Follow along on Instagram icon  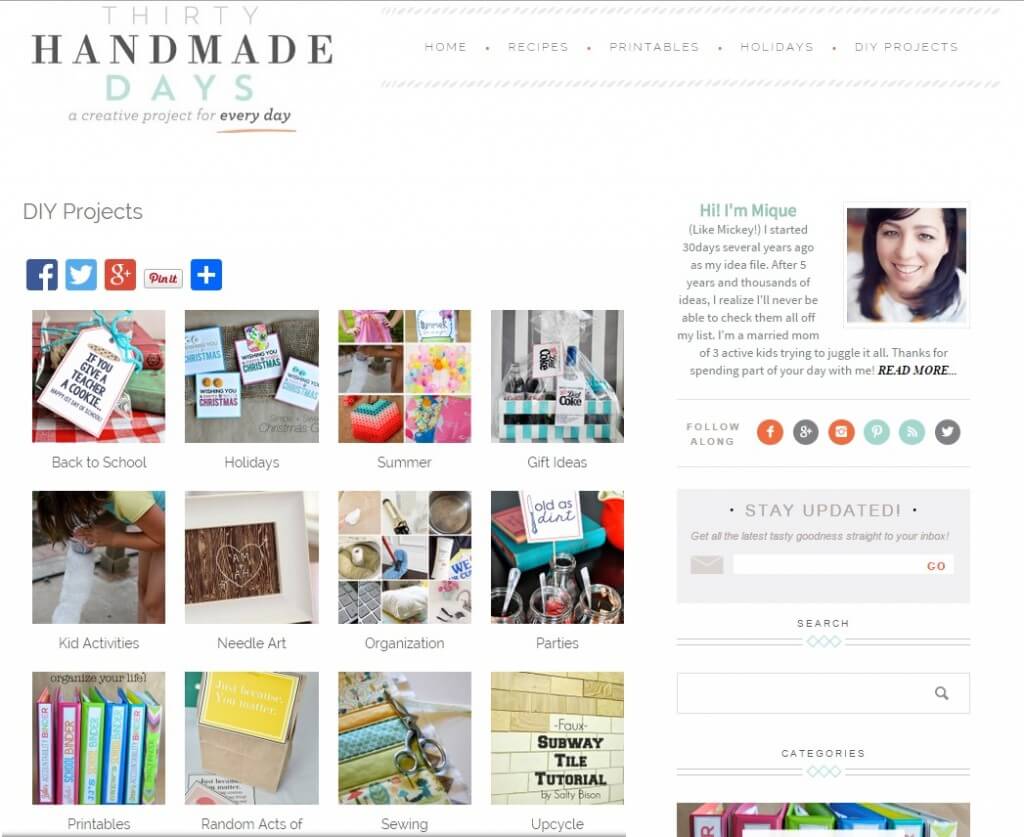pyautogui.click(x=841, y=432)
